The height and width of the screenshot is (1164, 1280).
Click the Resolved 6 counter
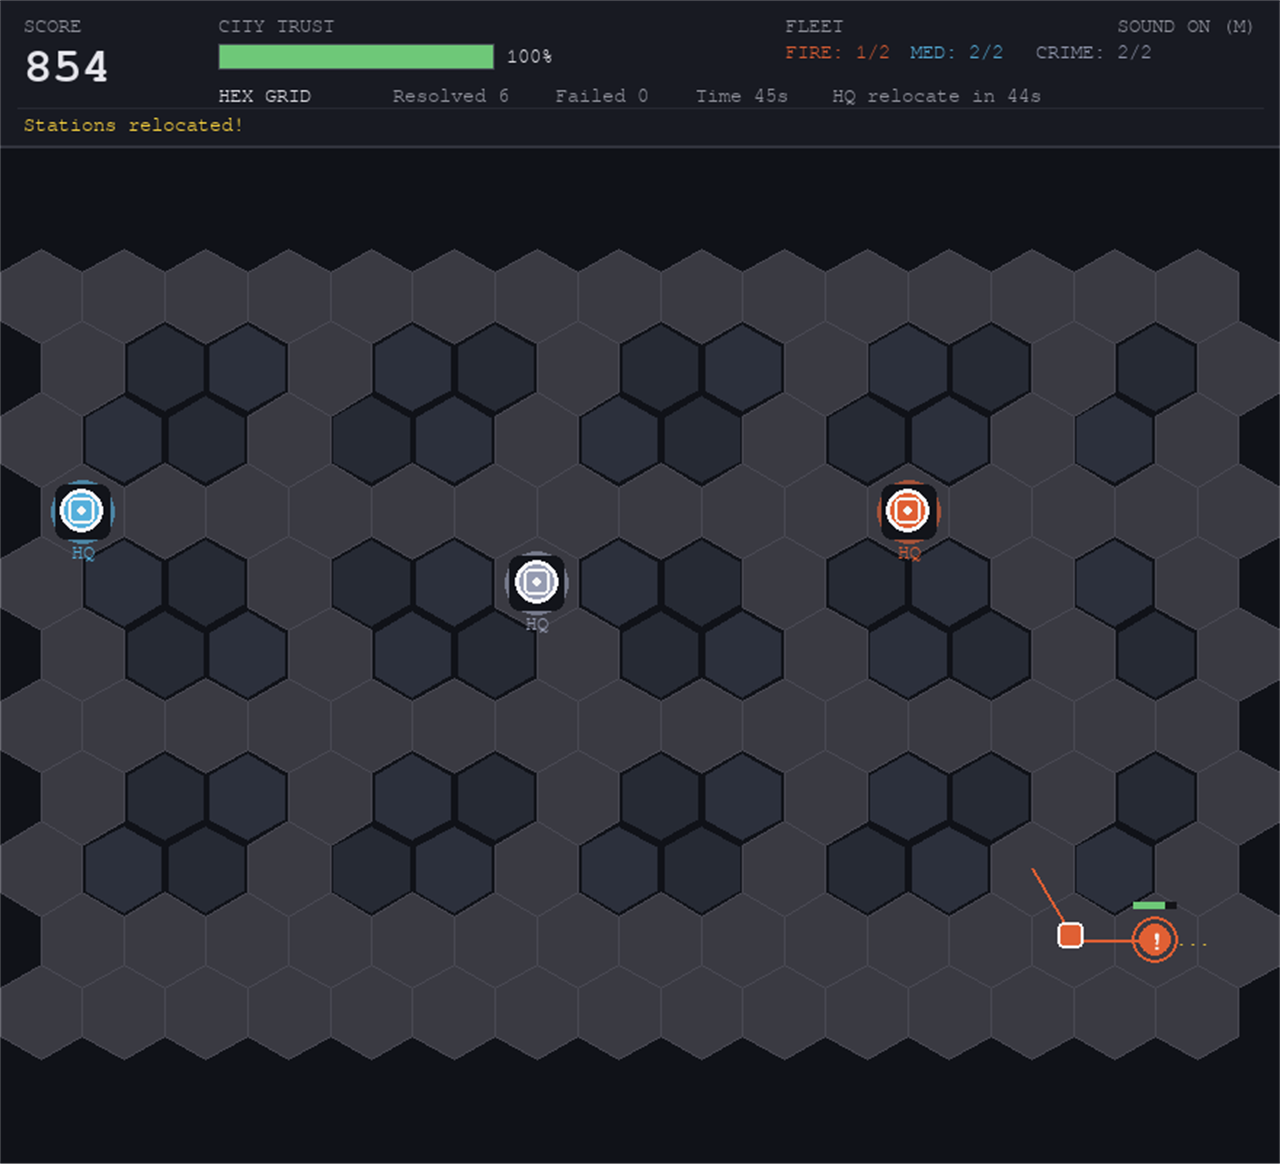click(450, 96)
